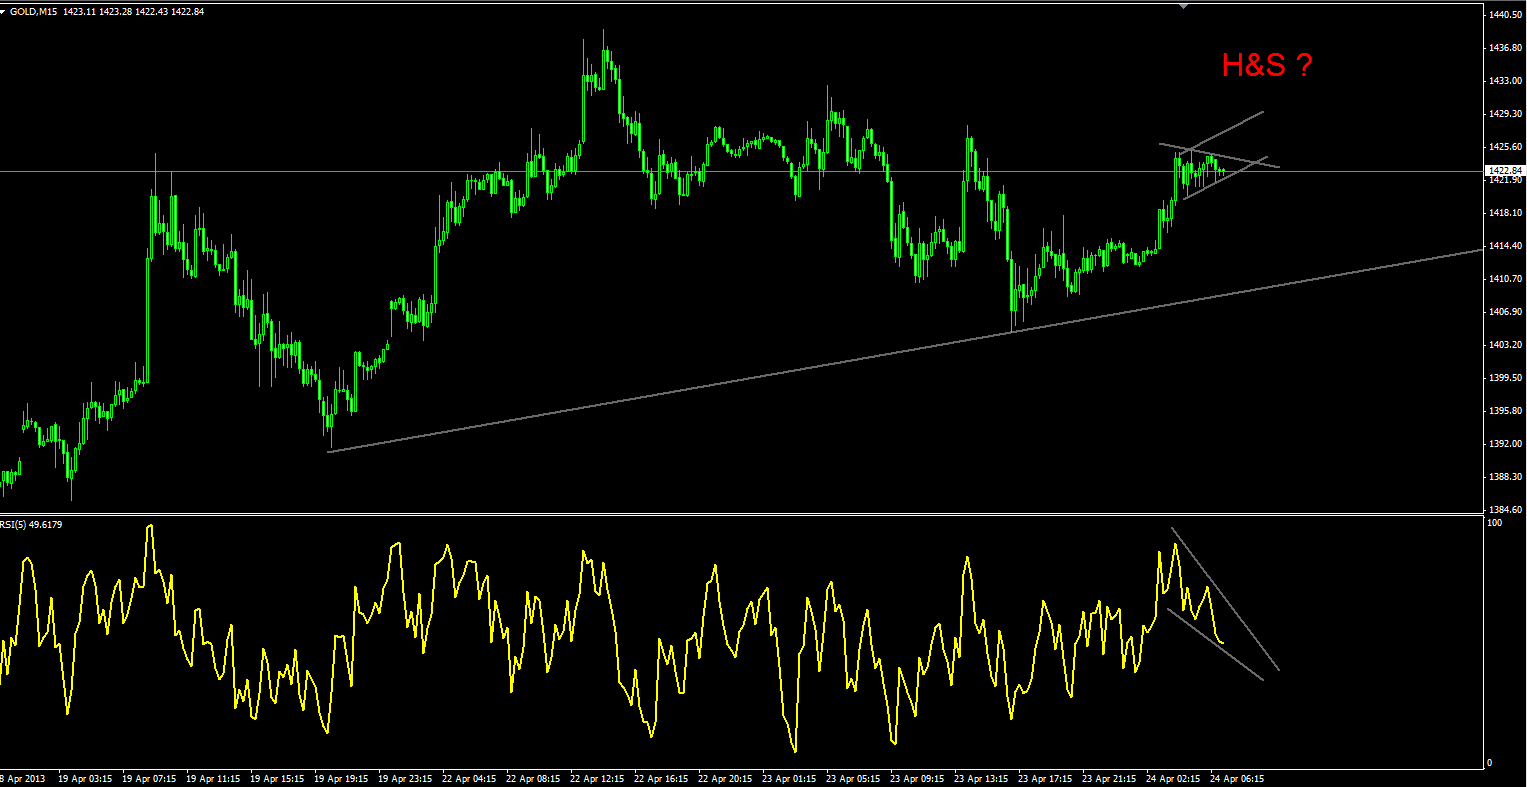Image resolution: width=1527 pixels, height=787 pixels.
Task: Click the 1399.50 price axis label
Action: point(1505,378)
